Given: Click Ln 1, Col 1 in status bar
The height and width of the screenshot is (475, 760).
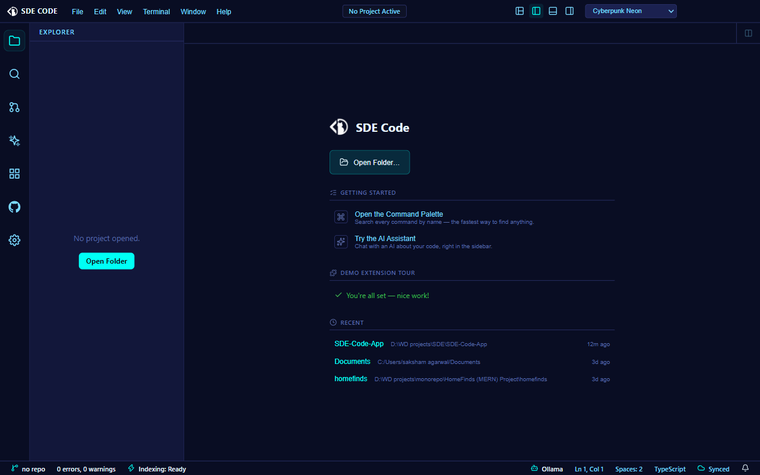Looking at the screenshot, I should pos(589,469).
